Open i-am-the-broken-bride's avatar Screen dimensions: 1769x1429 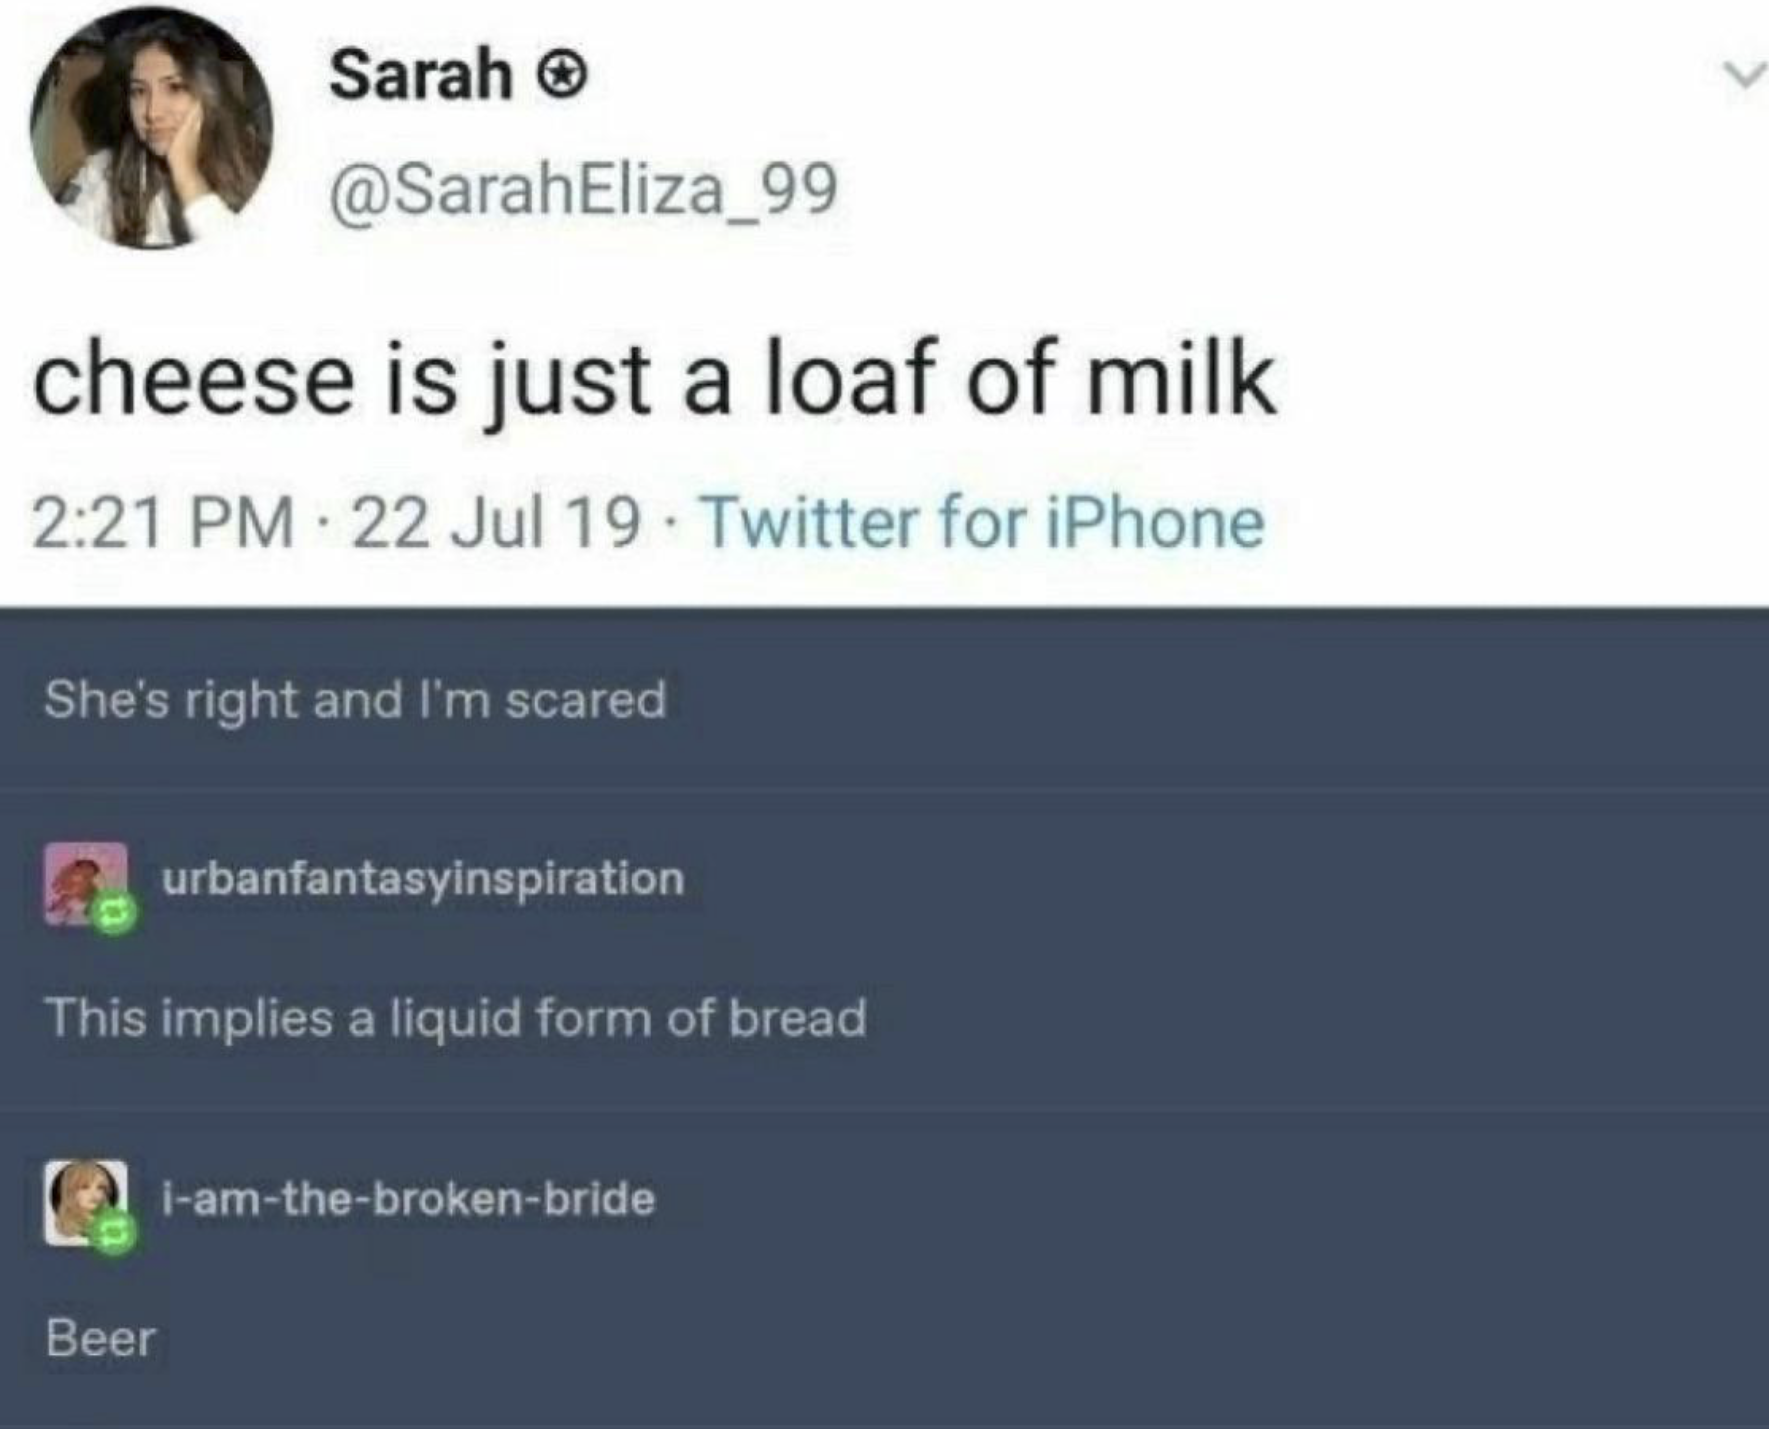click(x=83, y=1200)
